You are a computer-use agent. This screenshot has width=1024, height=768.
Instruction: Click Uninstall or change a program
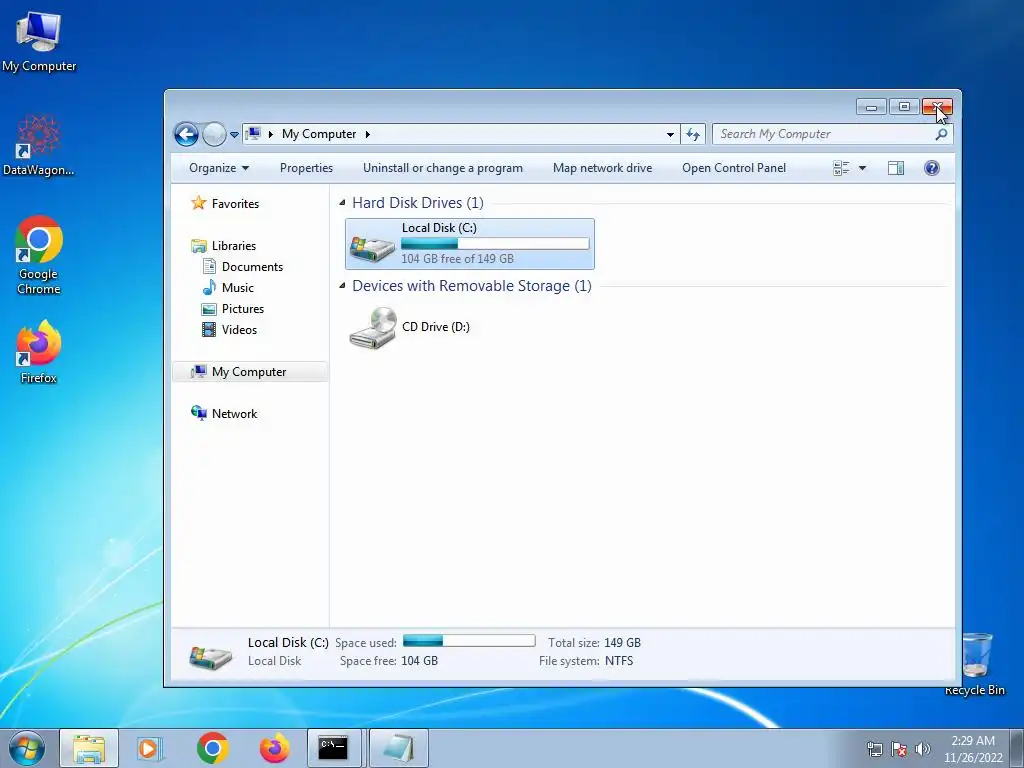pos(443,168)
